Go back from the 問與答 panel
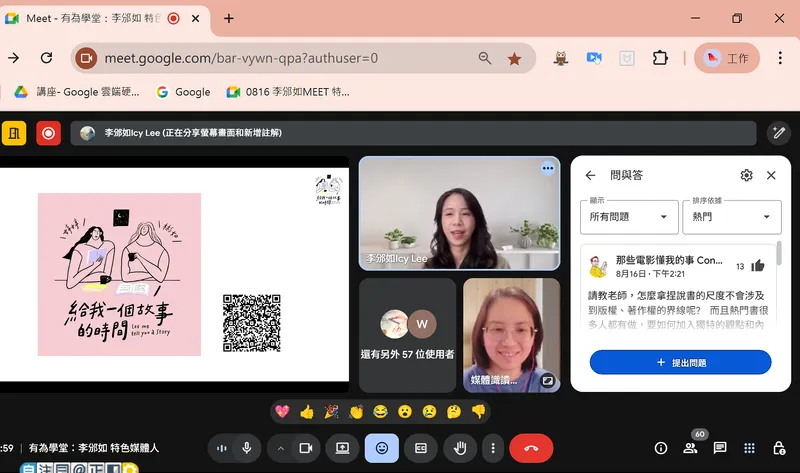This screenshot has width=800, height=473. click(x=590, y=176)
